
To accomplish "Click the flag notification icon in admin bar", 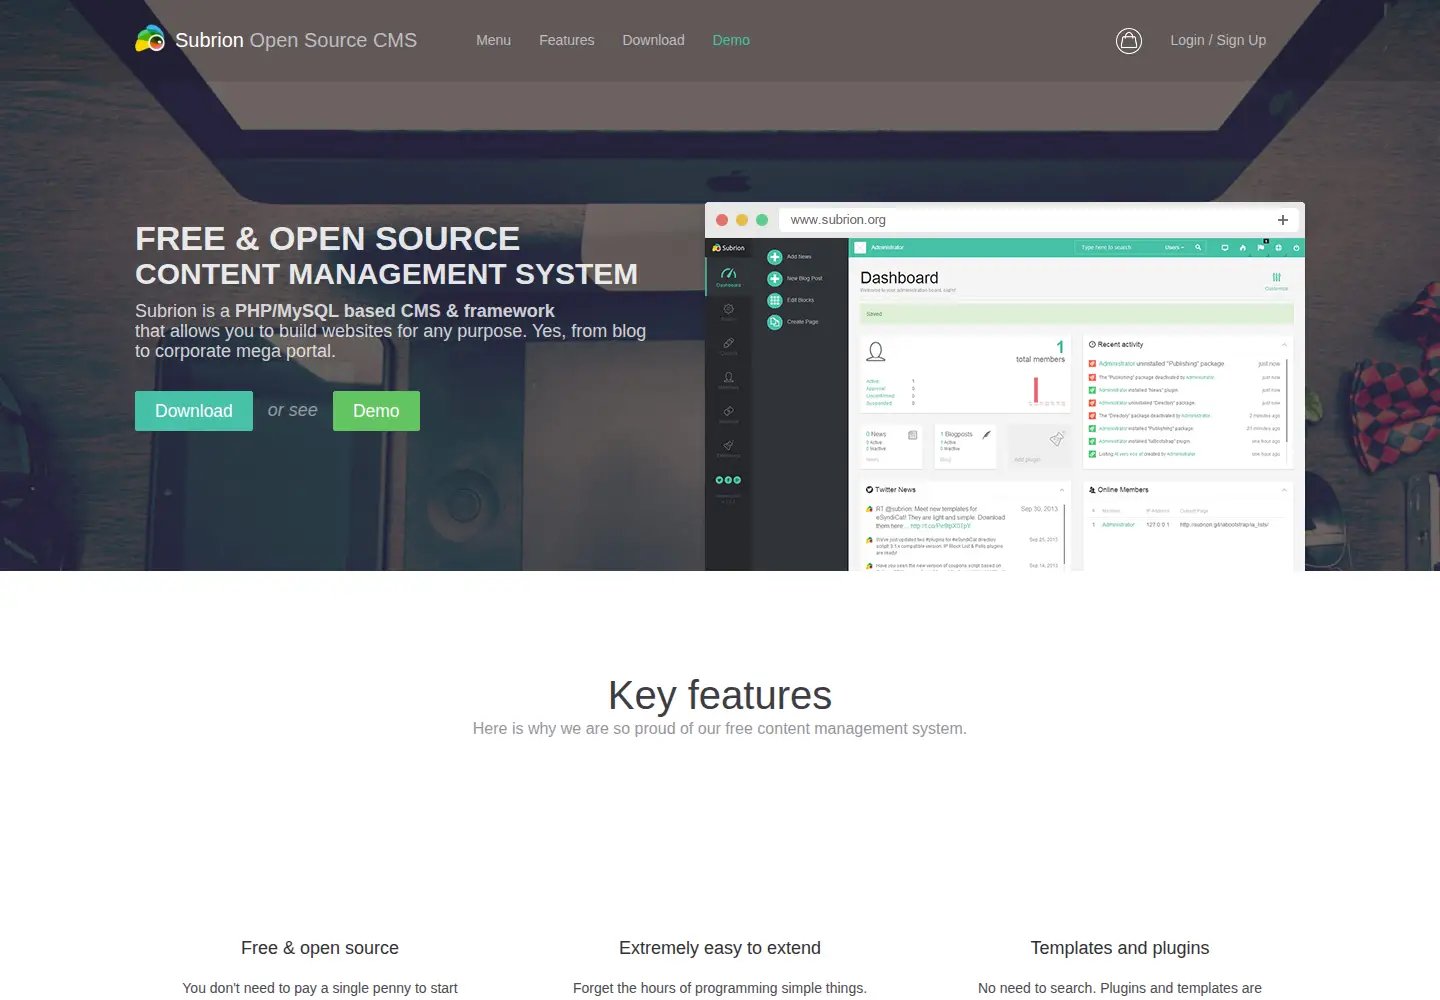I will click(x=1261, y=247).
